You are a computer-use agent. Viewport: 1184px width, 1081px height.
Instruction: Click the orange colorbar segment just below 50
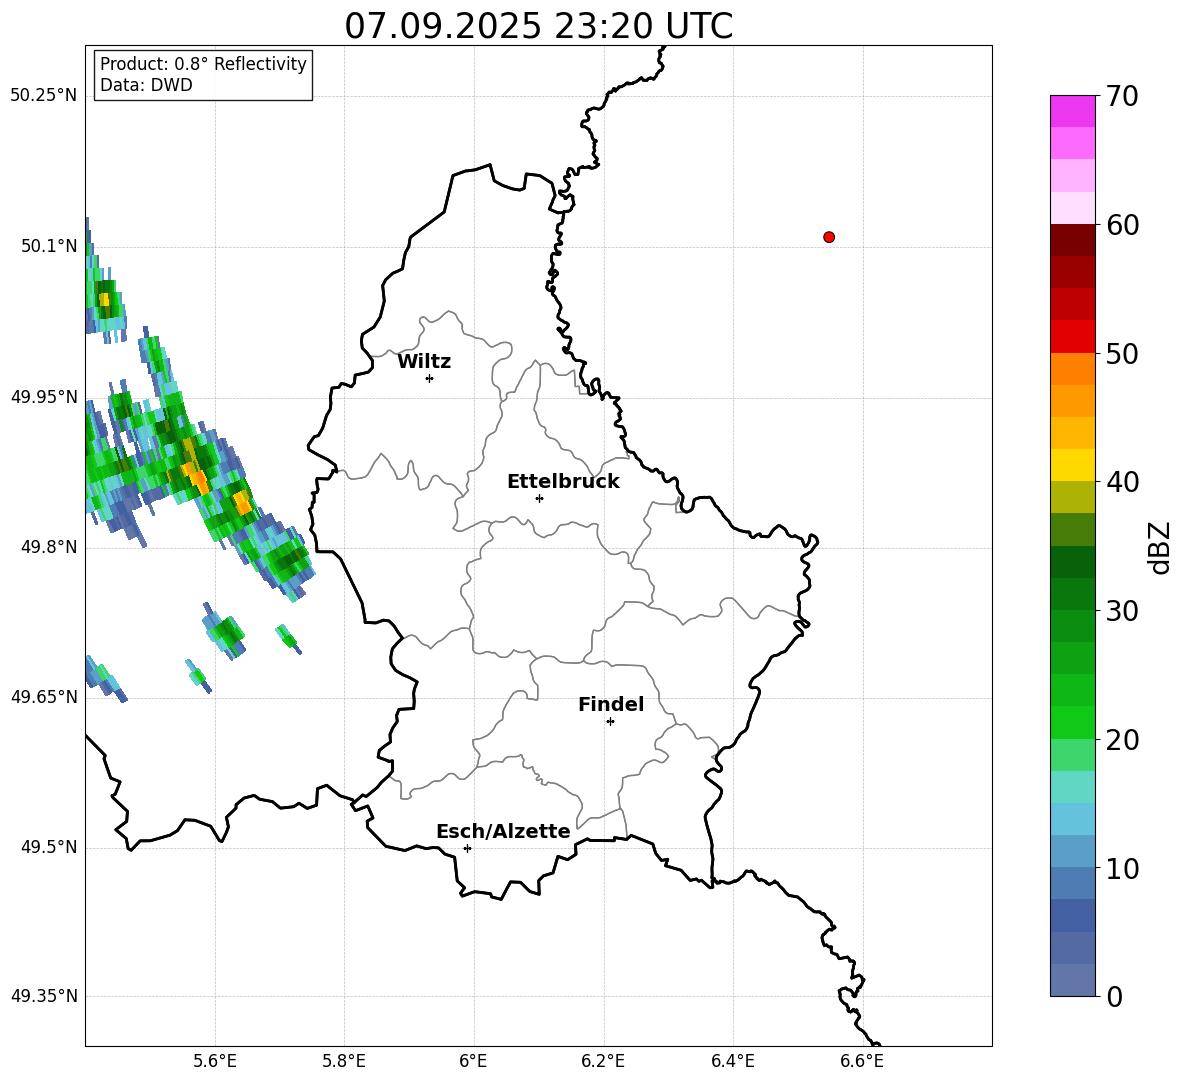1072,369
